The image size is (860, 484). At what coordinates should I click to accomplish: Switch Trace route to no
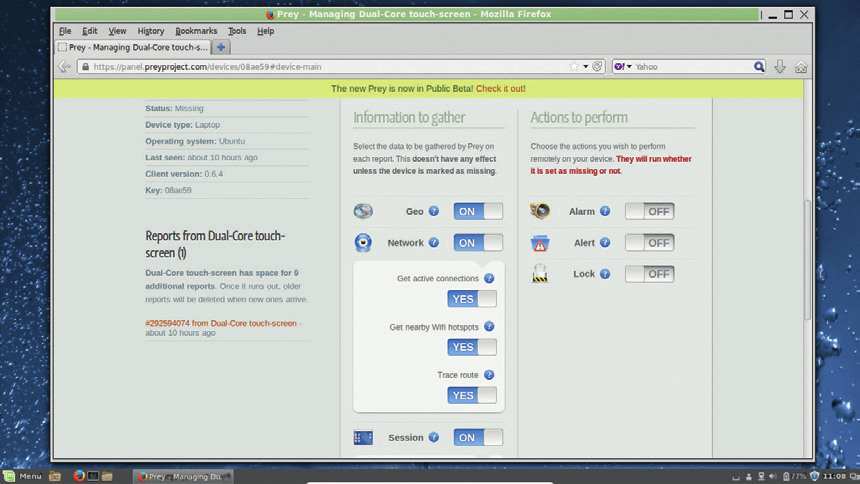tap(472, 395)
